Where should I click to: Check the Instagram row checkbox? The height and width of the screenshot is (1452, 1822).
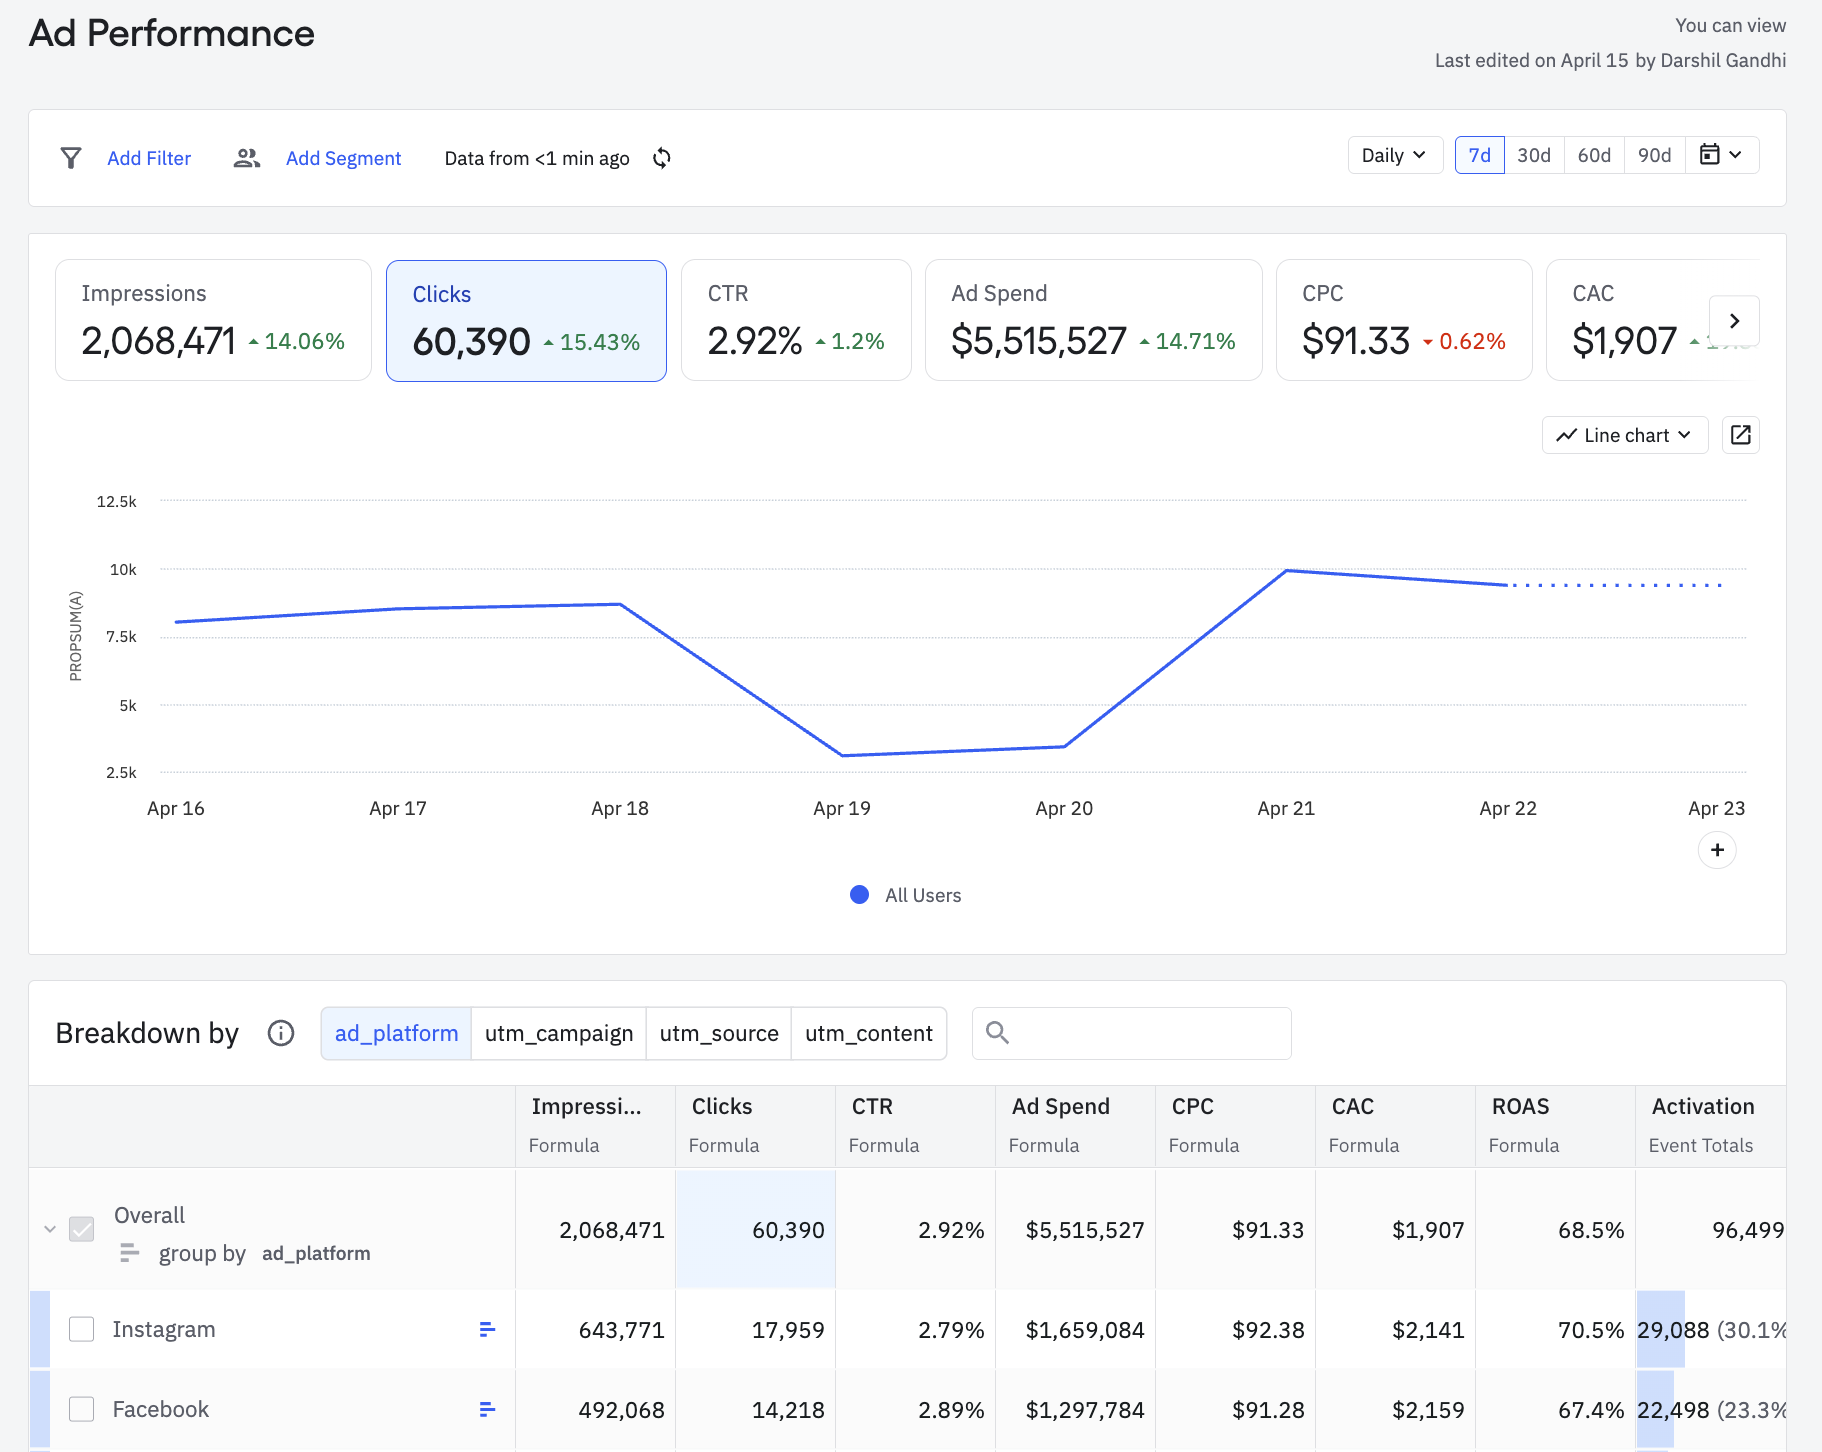pos(82,1329)
